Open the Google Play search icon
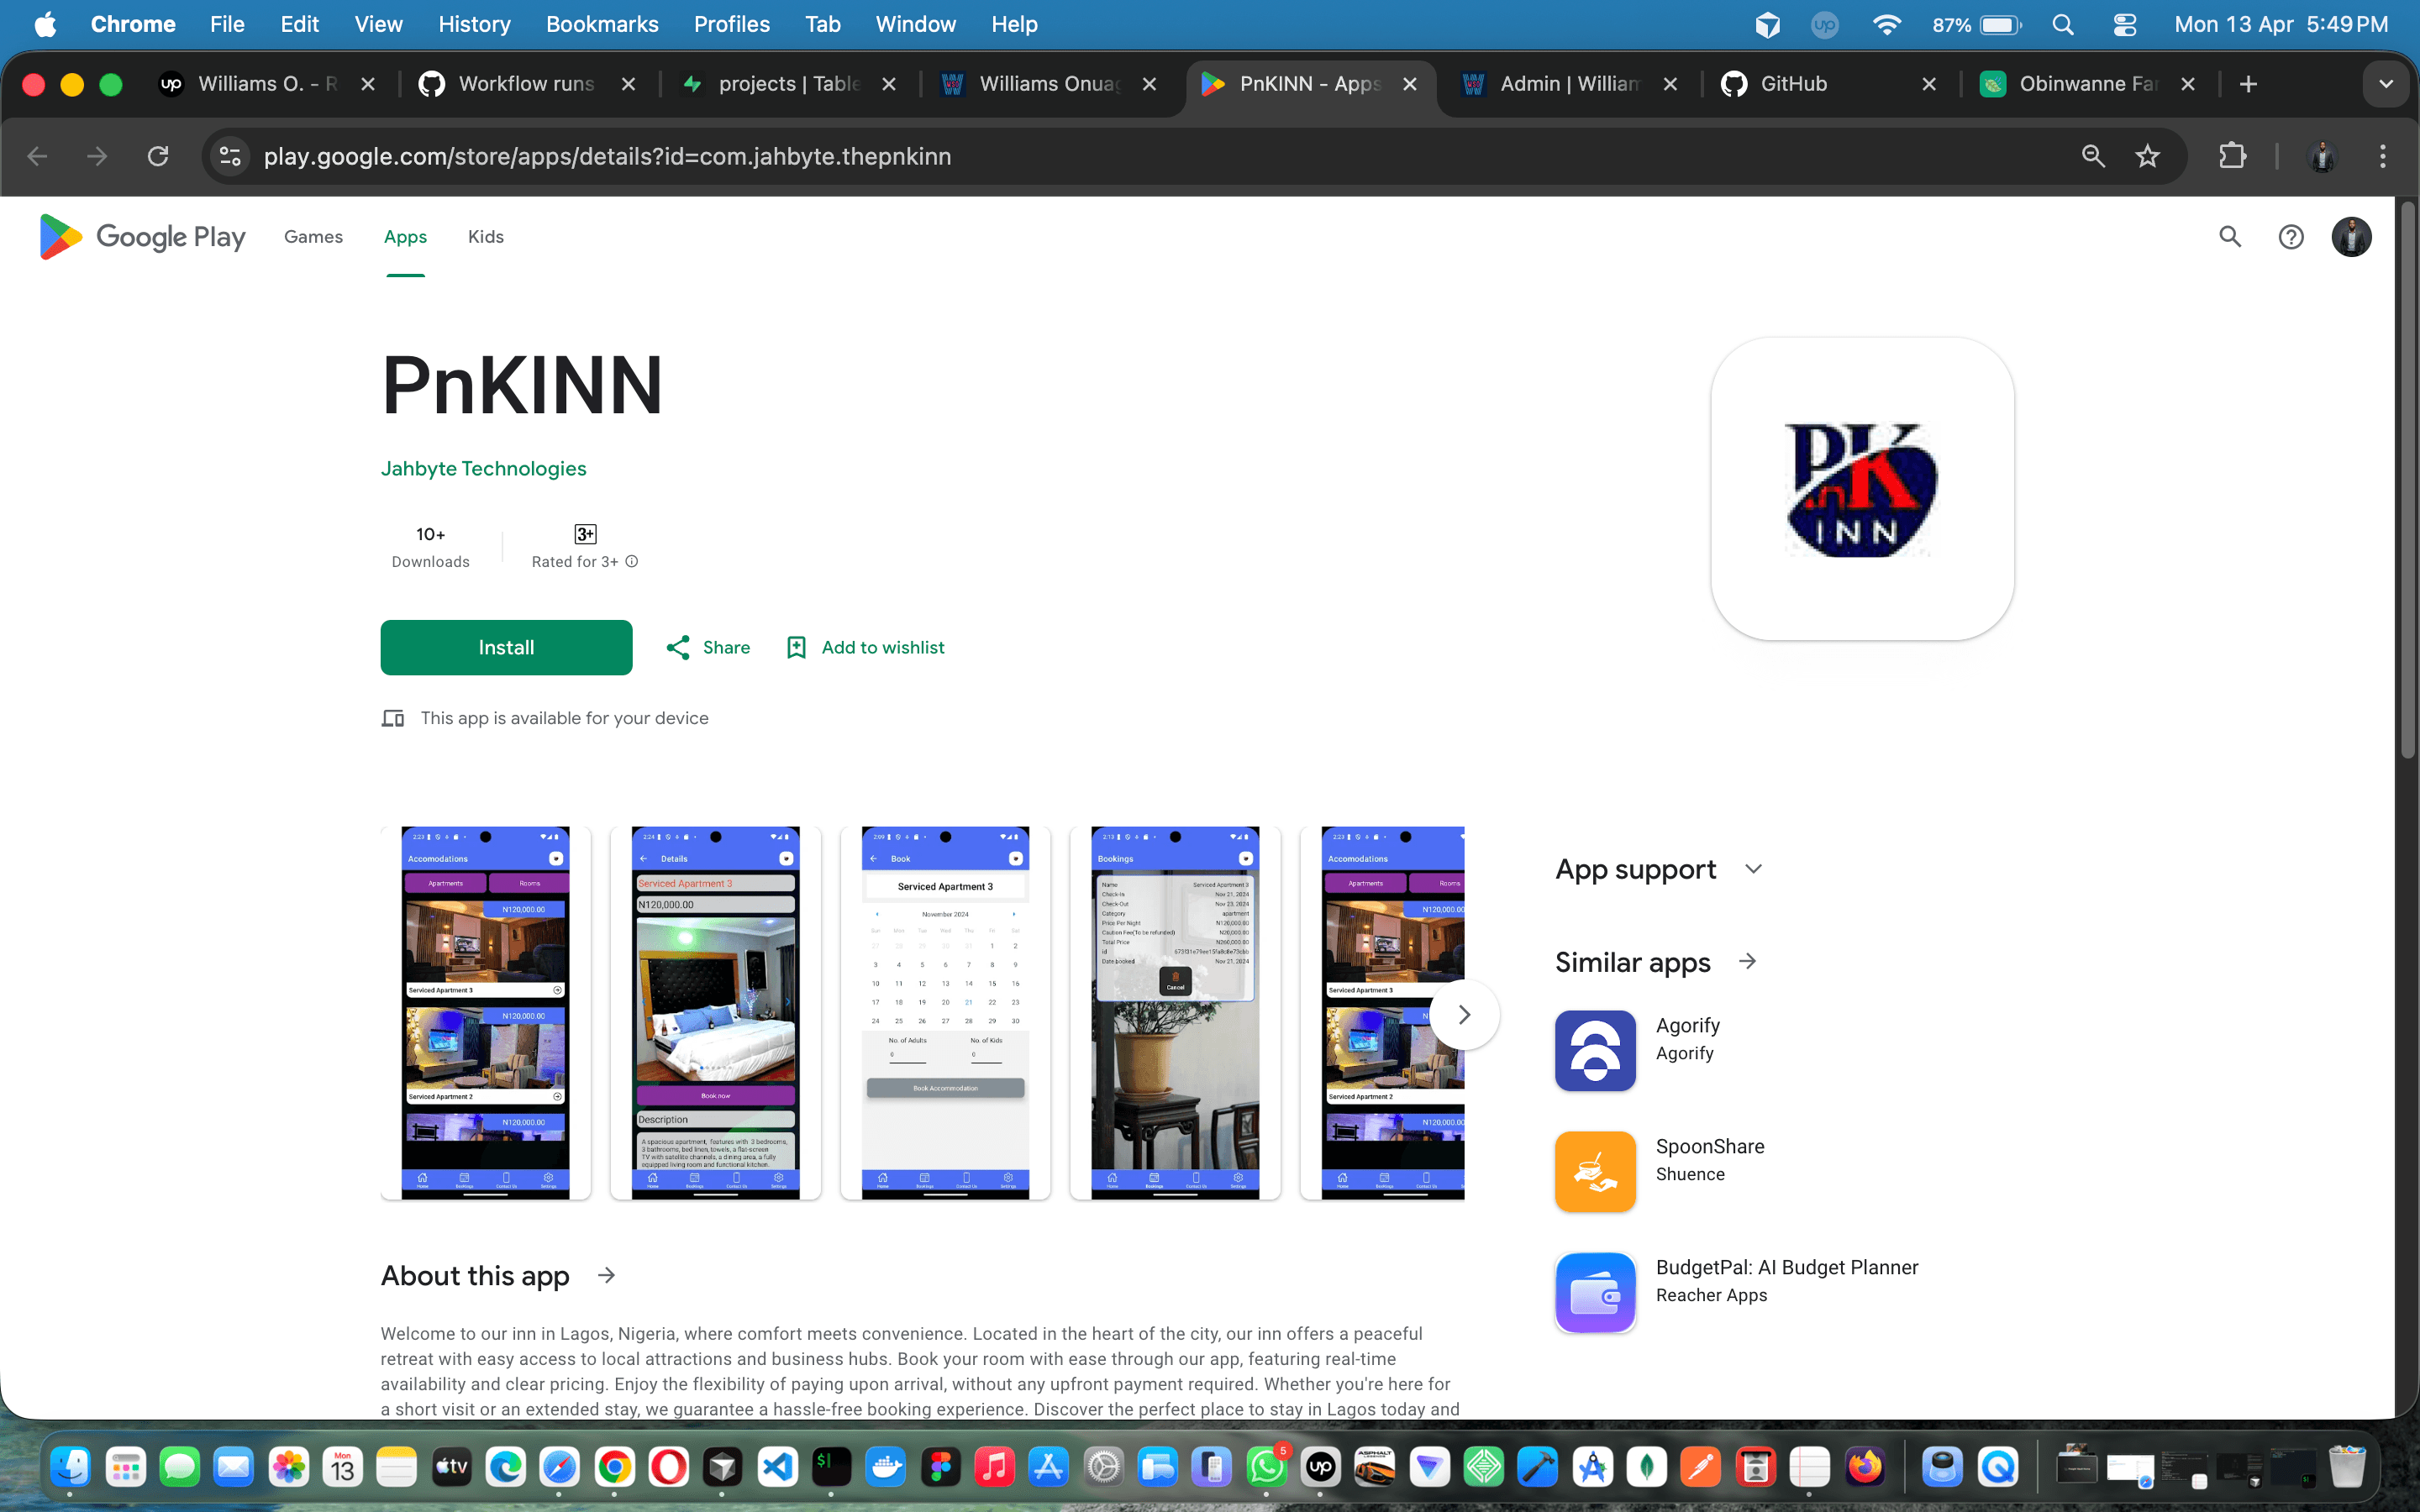This screenshot has width=2420, height=1512. (2230, 236)
